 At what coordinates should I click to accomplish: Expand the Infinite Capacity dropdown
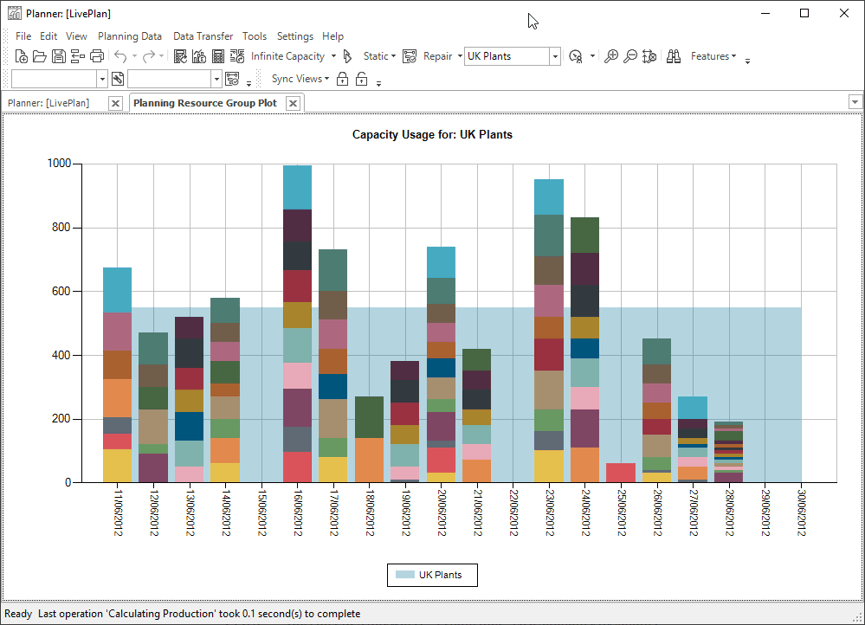click(x=333, y=57)
